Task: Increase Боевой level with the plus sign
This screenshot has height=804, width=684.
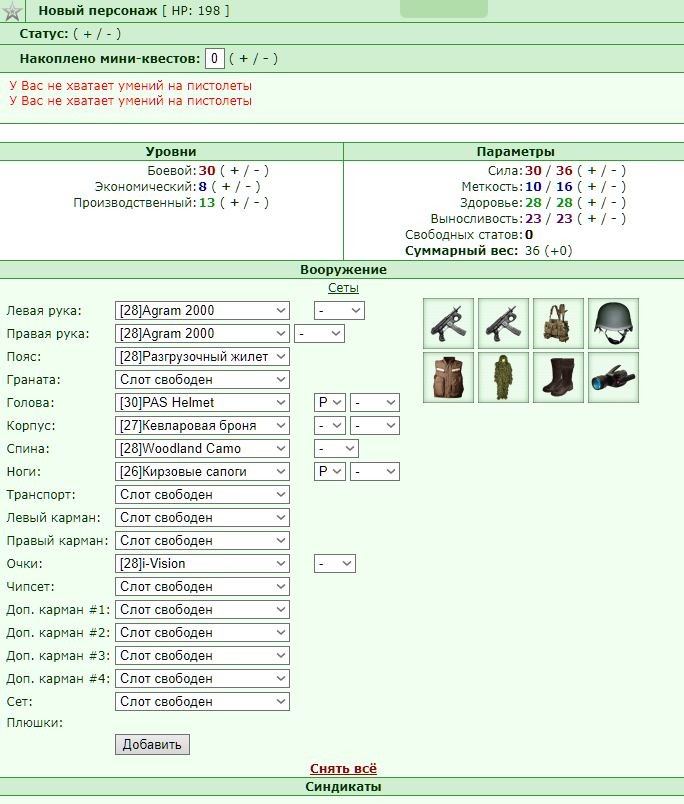Action: pyautogui.click(x=234, y=171)
